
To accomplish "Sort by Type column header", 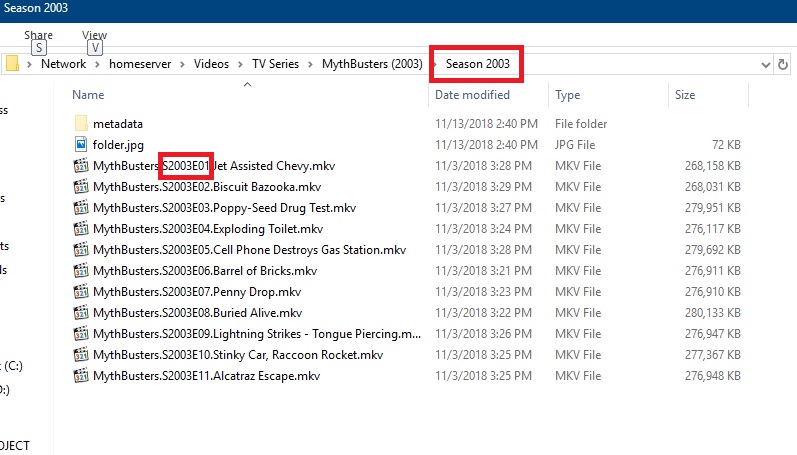I will pos(567,95).
